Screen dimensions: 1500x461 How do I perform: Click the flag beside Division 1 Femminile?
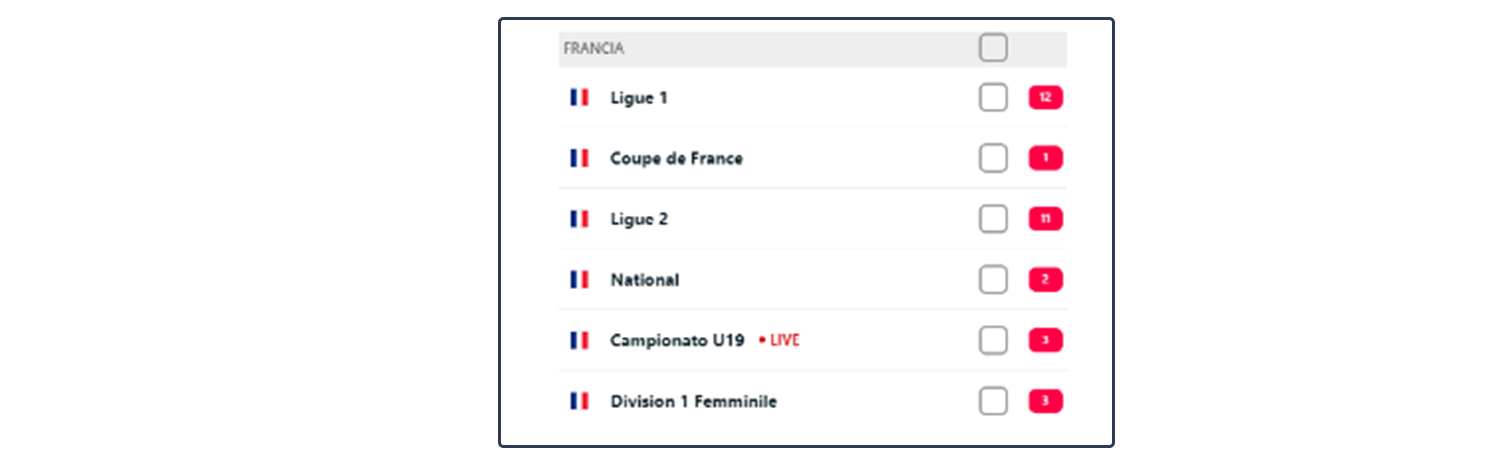[x=579, y=401]
